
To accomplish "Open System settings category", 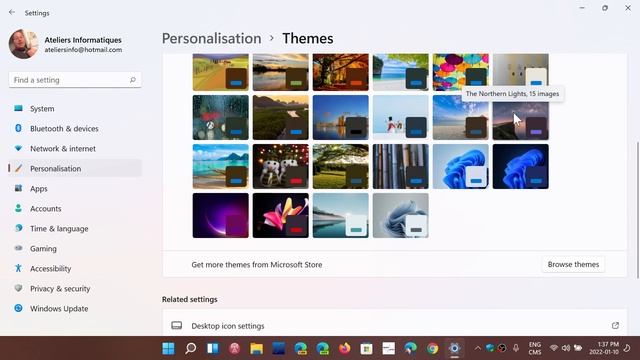I will (x=75, y=109).
